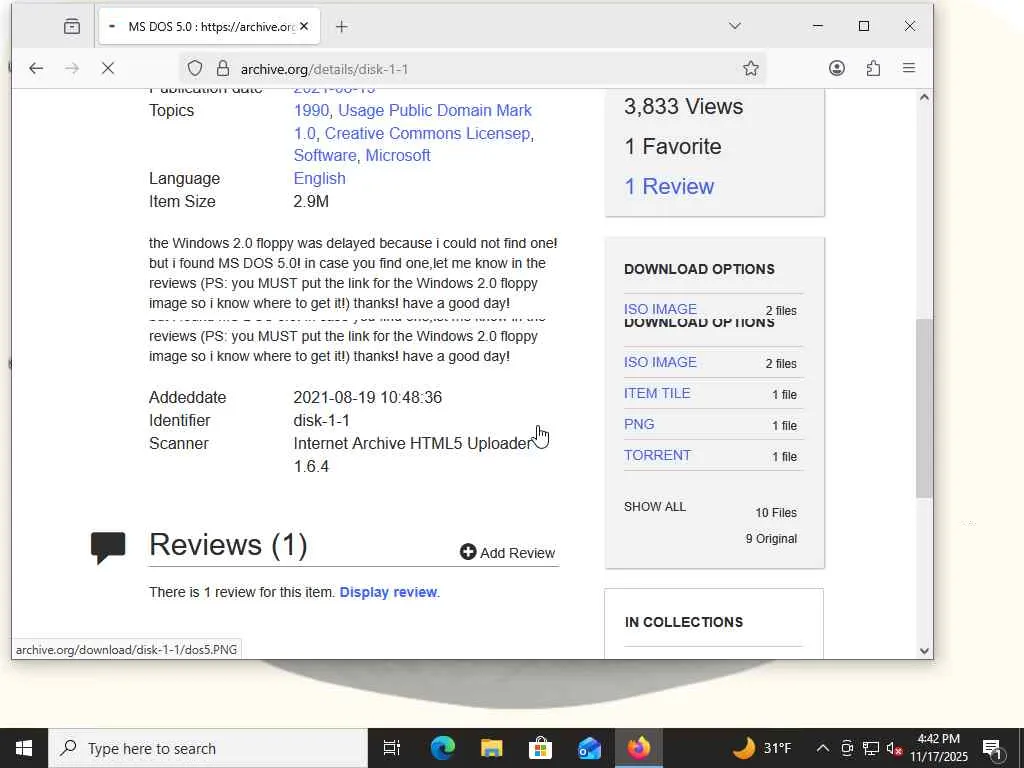The image size is (1024, 768).
Task: Click the 3,833 Views text
Action: pos(683,106)
